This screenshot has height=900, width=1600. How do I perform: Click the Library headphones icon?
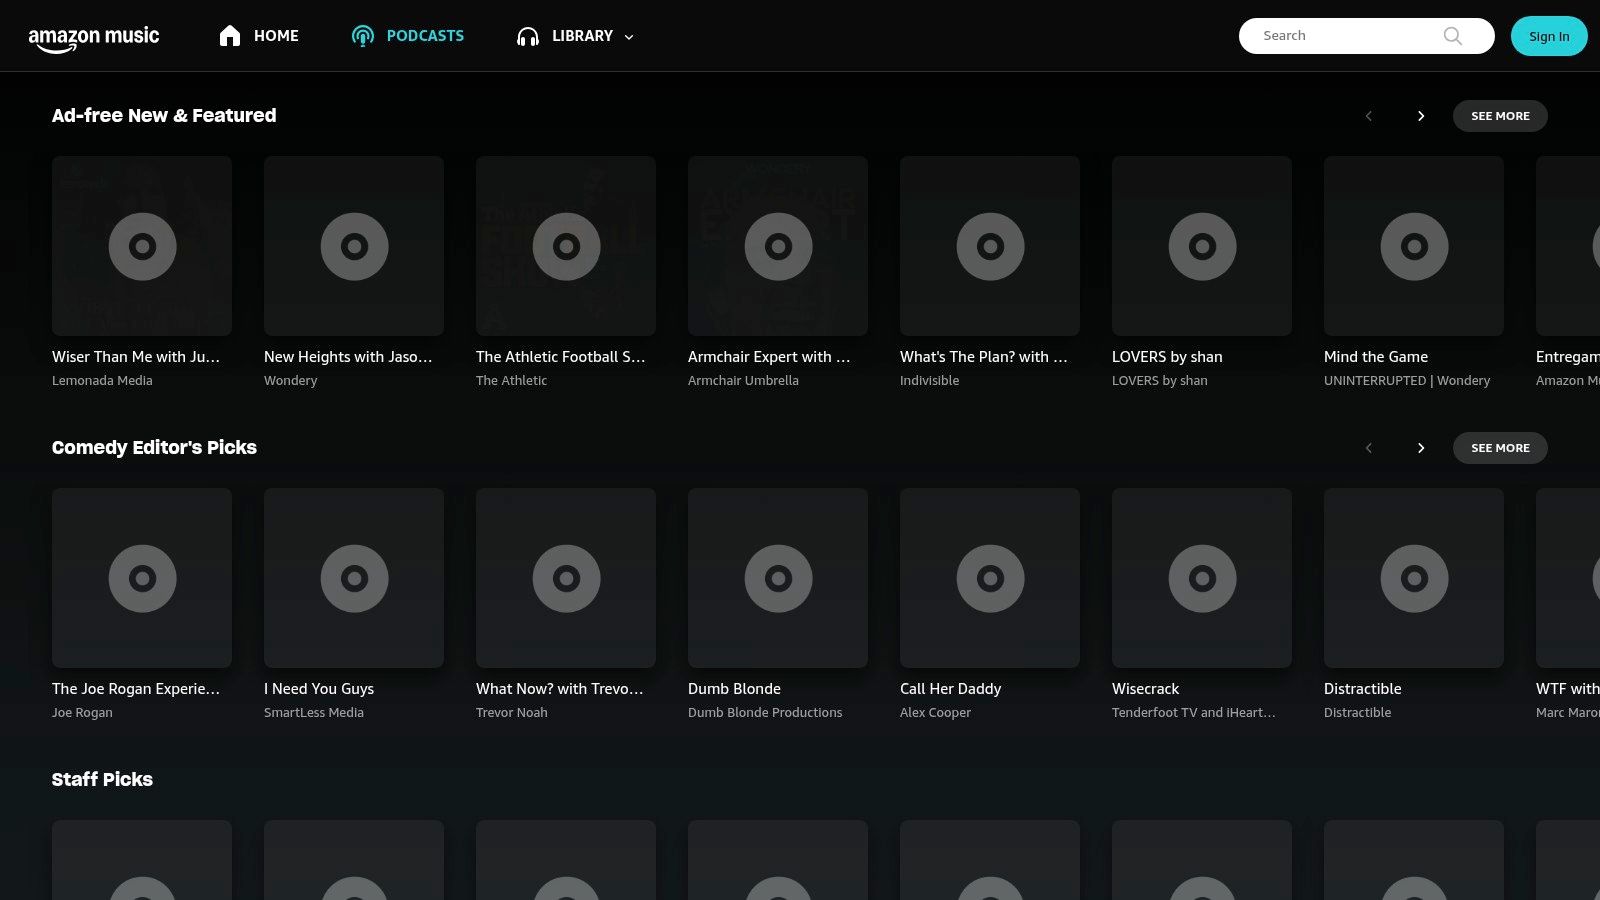(x=527, y=36)
